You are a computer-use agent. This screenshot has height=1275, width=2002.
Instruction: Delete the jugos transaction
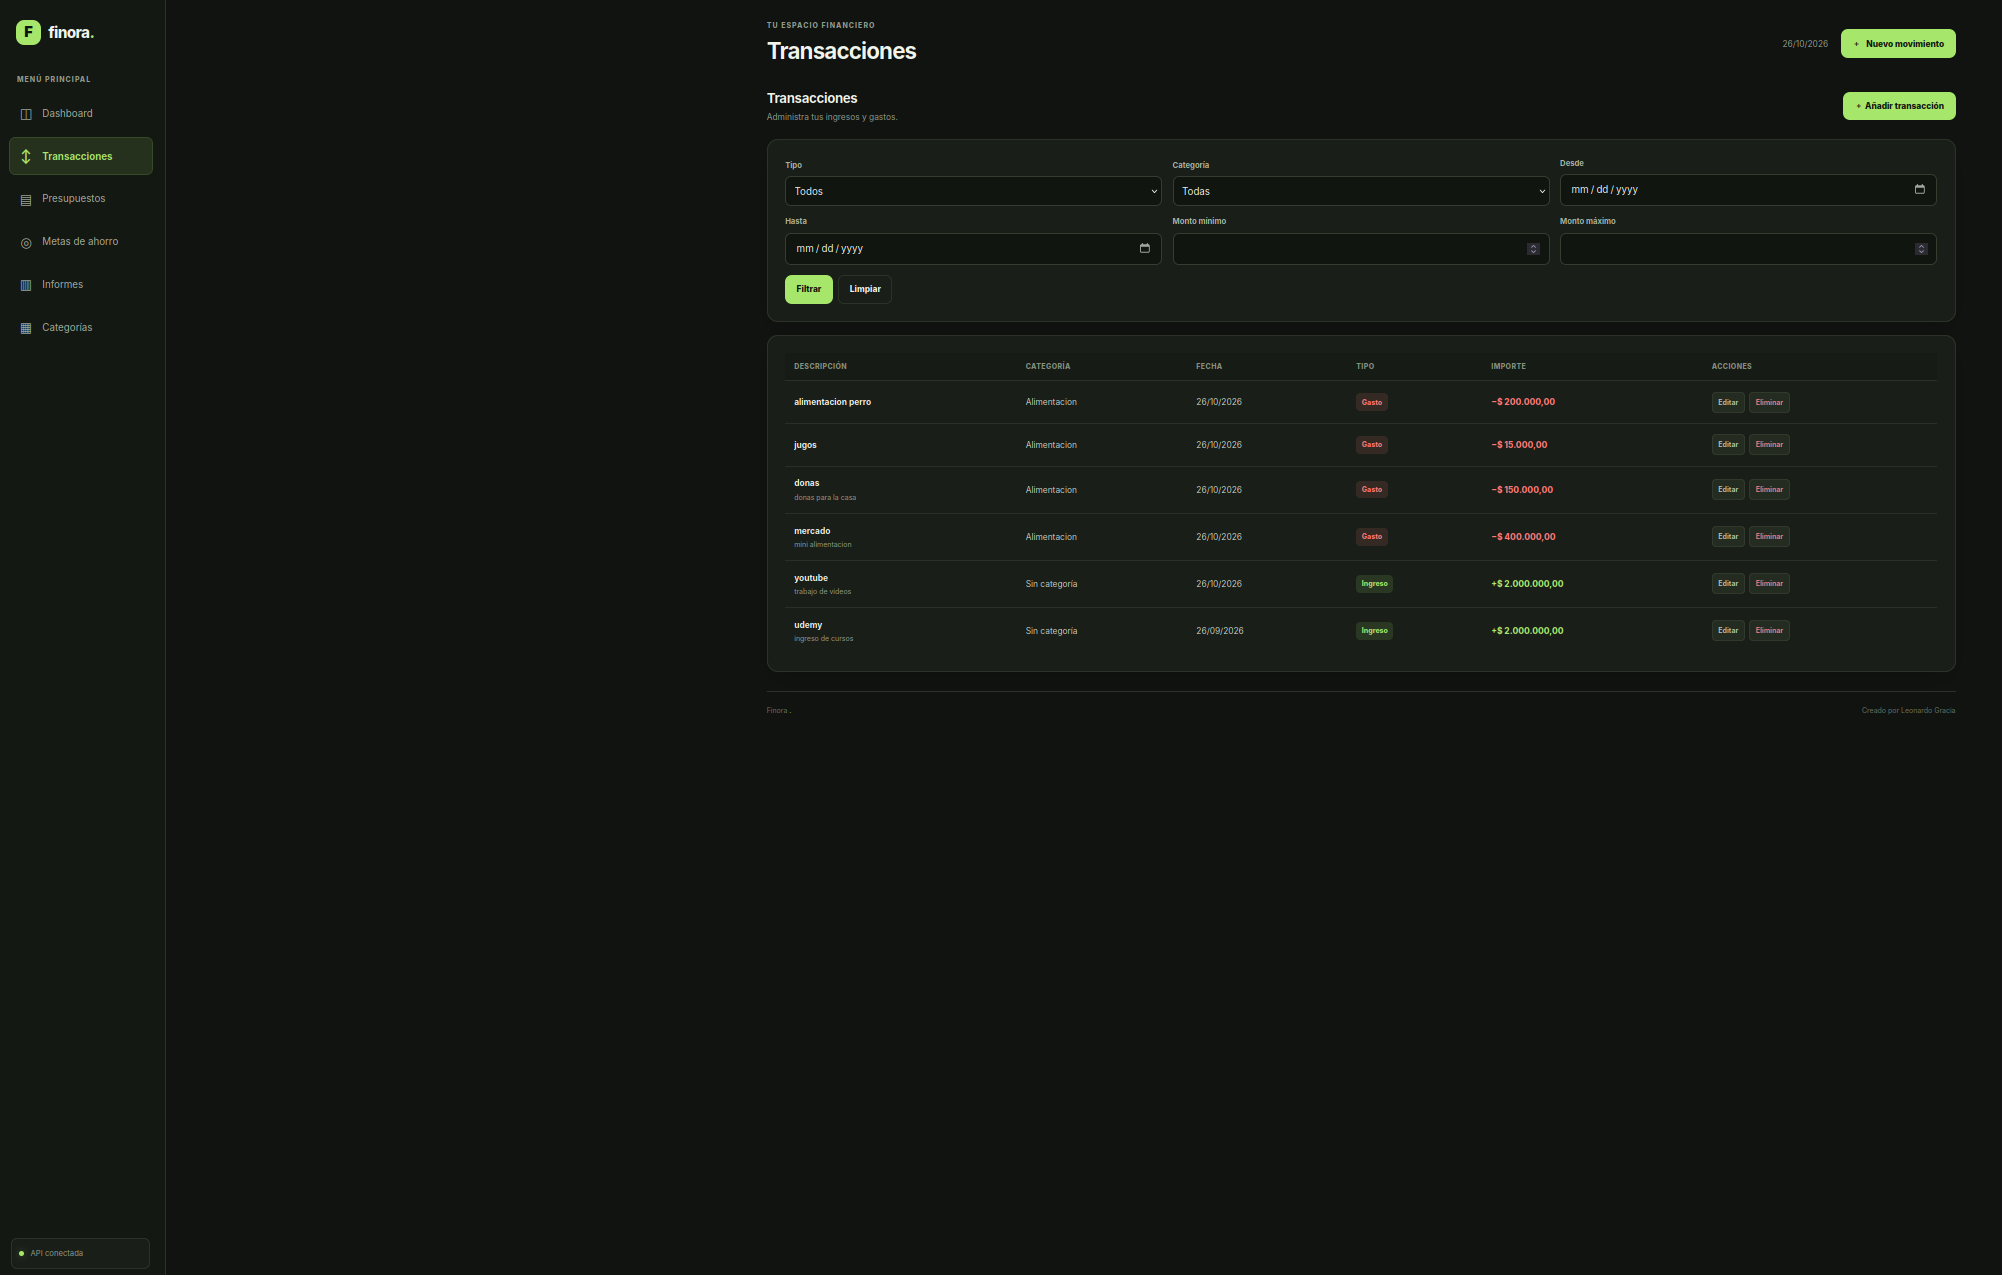pos(1769,444)
